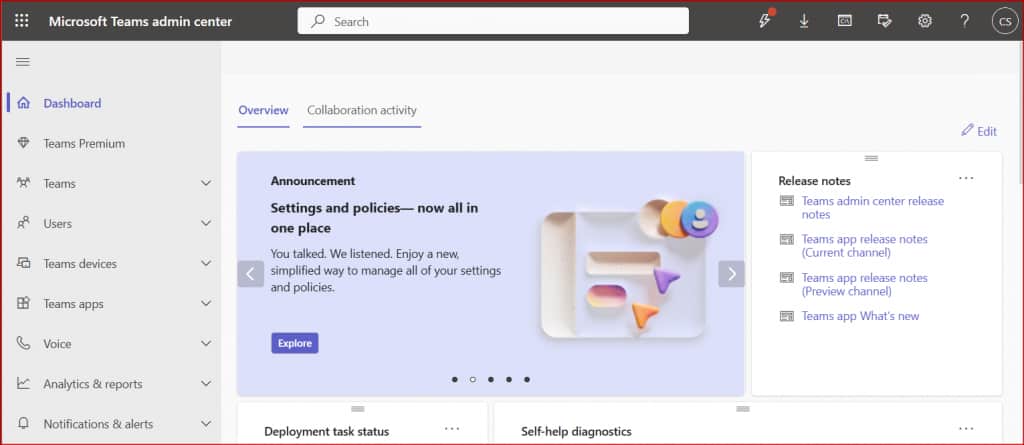Click the Release notes card drag handle
Image resolution: width=1024 pixels, height=445 pixels.
coord(871,158)
